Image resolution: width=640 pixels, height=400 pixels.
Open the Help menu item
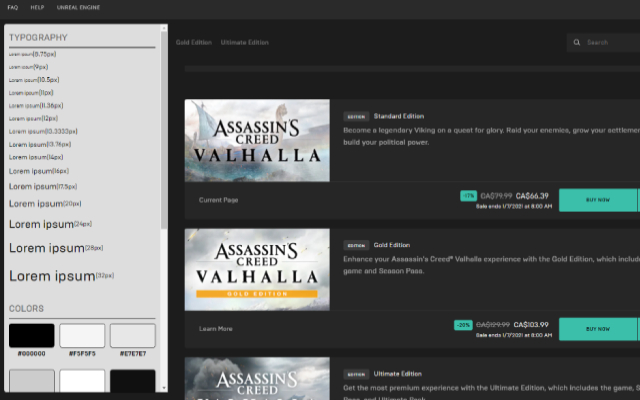(x=37, y=7)
